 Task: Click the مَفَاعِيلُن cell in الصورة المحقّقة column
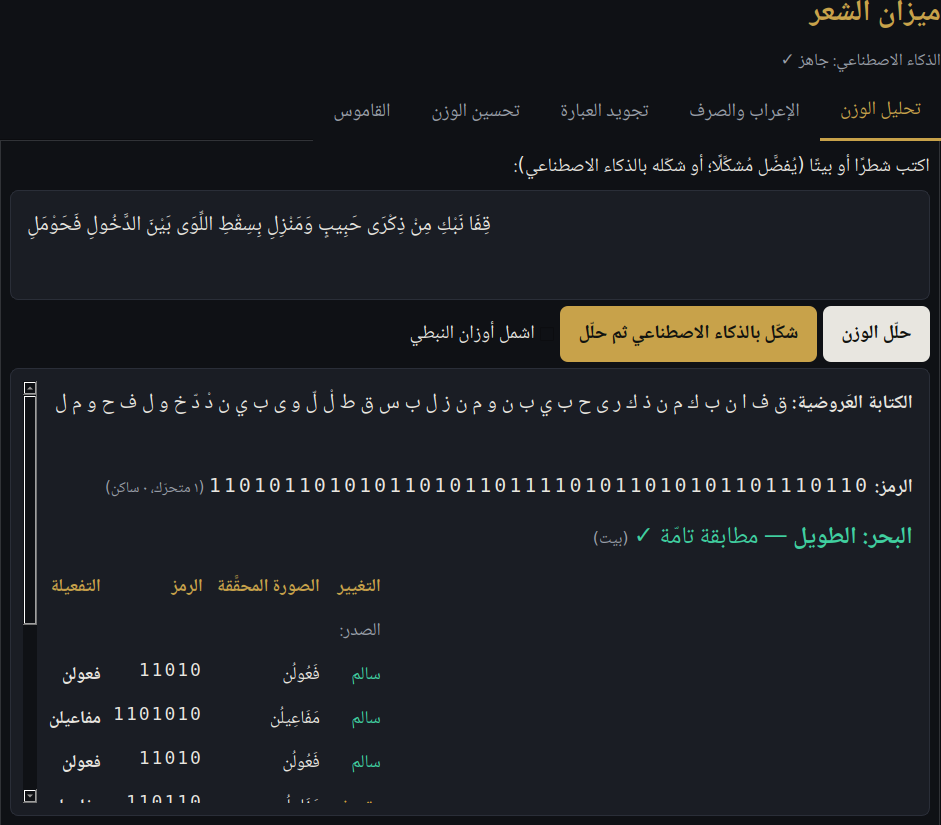pyautogui.click(x=295, y=718)
